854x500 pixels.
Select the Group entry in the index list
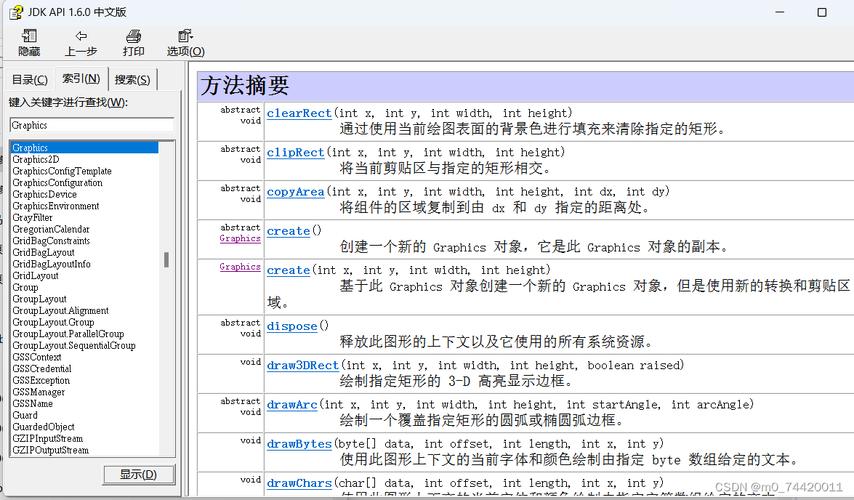tap(25, 288)
